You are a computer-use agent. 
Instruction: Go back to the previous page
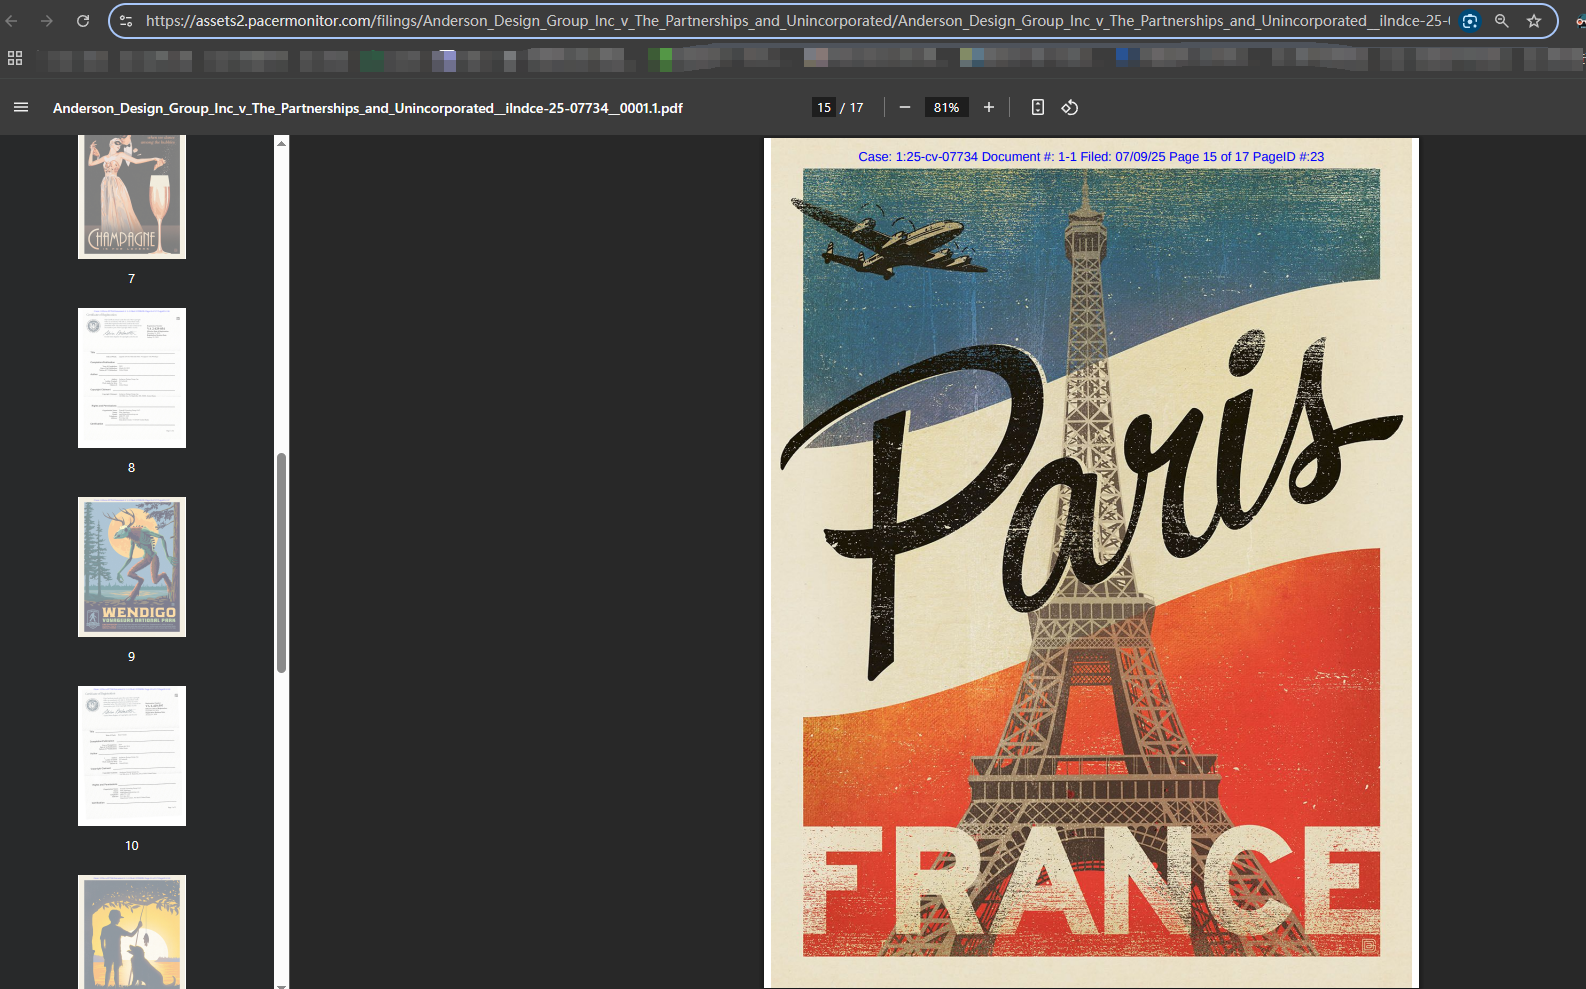[x=12, y=21]
